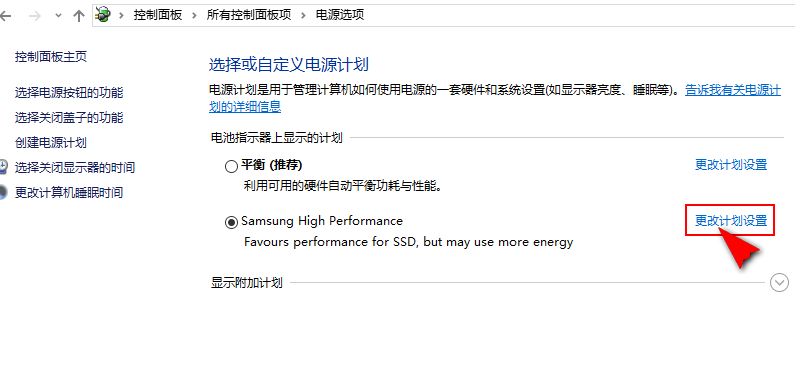The height and width of the screenshot is (367, 795).
Task: Open 创建电源计划 in sidebar
Action: [x=51, y=143]
